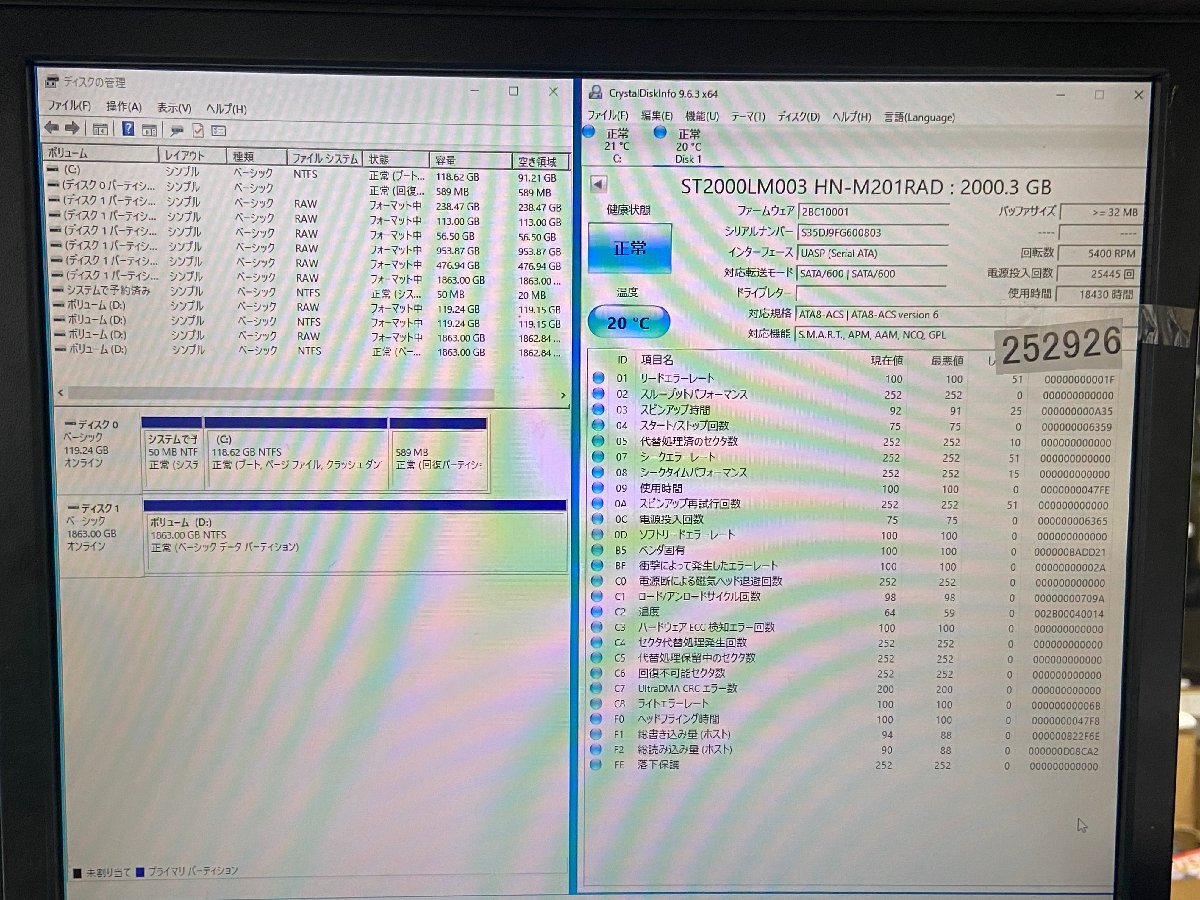The width and height of the screenshot is (1200, 900).
Task: Click the blue status circle for drive C:
Action: click(x=588, y=132)
